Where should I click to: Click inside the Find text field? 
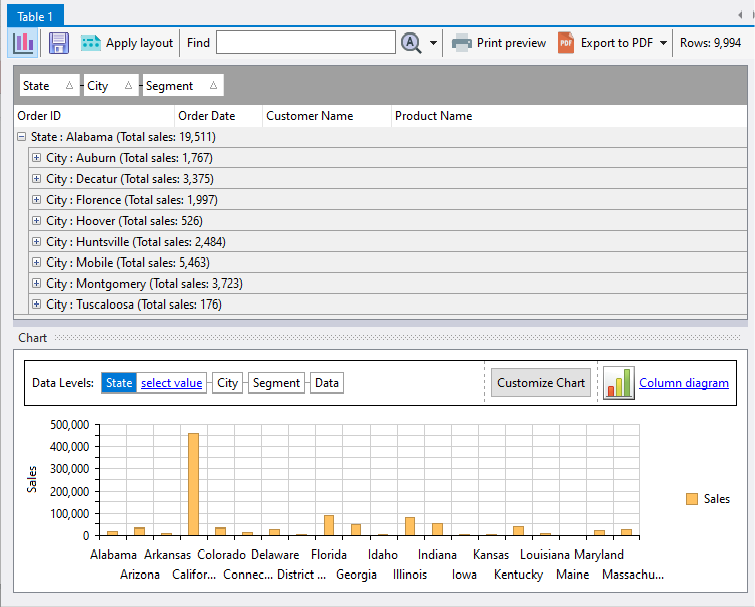coord(305,42)
